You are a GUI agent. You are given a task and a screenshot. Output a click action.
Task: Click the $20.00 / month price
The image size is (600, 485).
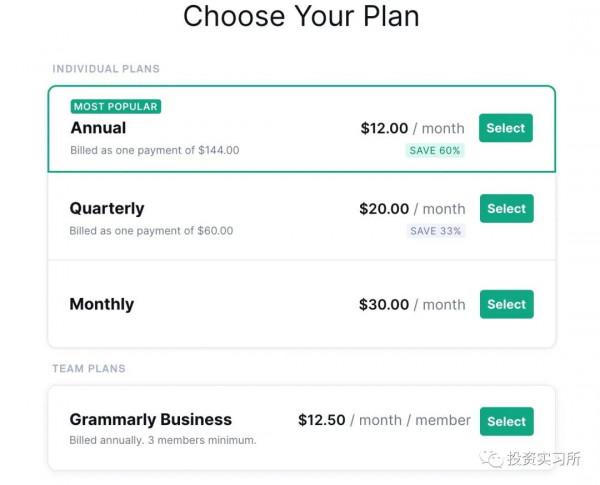click(412, 209)
